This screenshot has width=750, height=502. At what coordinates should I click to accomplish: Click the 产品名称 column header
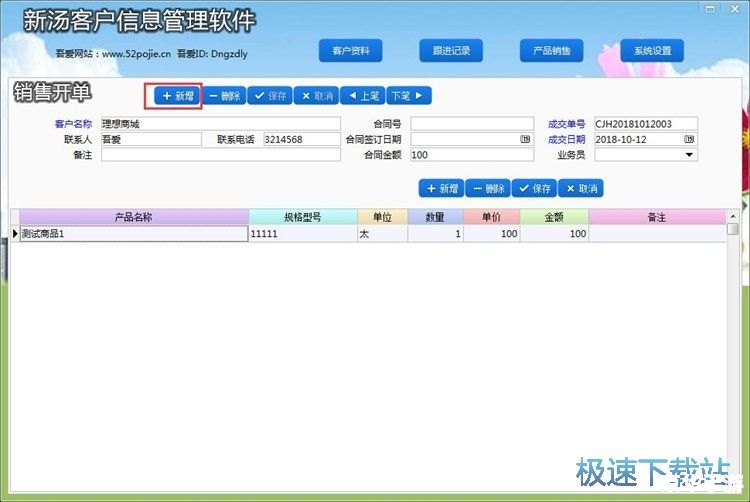(134, 217)
